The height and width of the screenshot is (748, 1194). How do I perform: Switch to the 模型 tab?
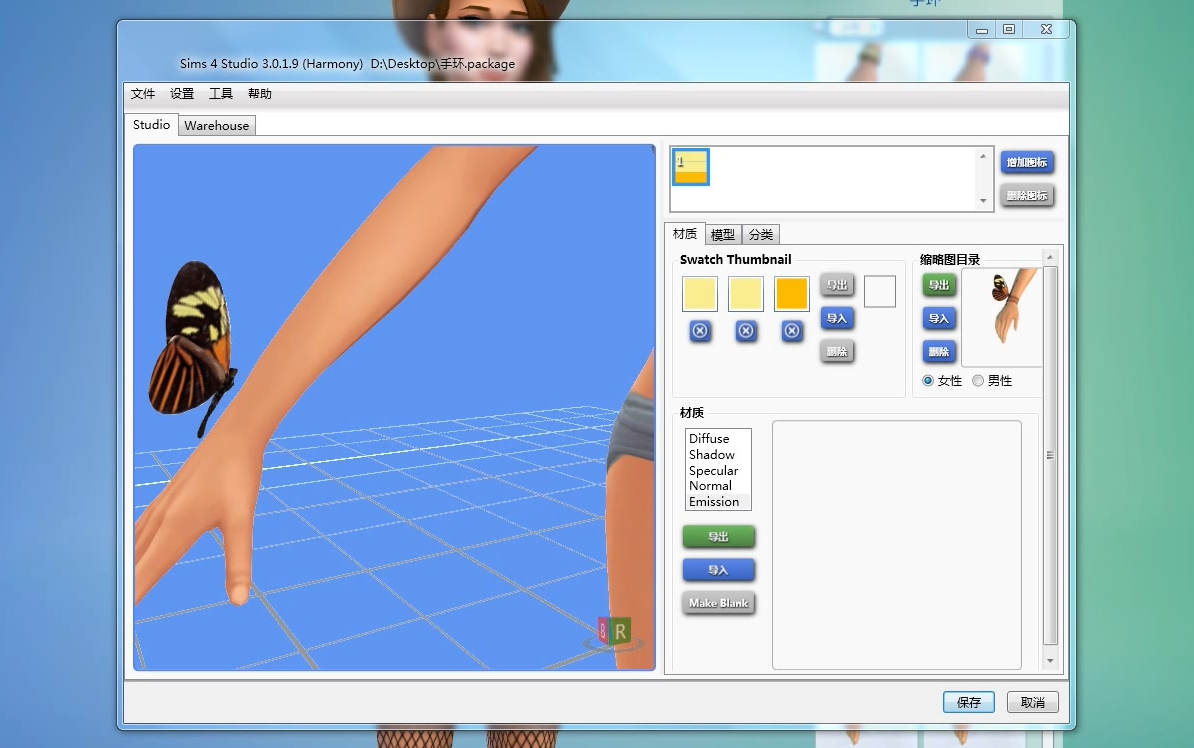(723, 235)
